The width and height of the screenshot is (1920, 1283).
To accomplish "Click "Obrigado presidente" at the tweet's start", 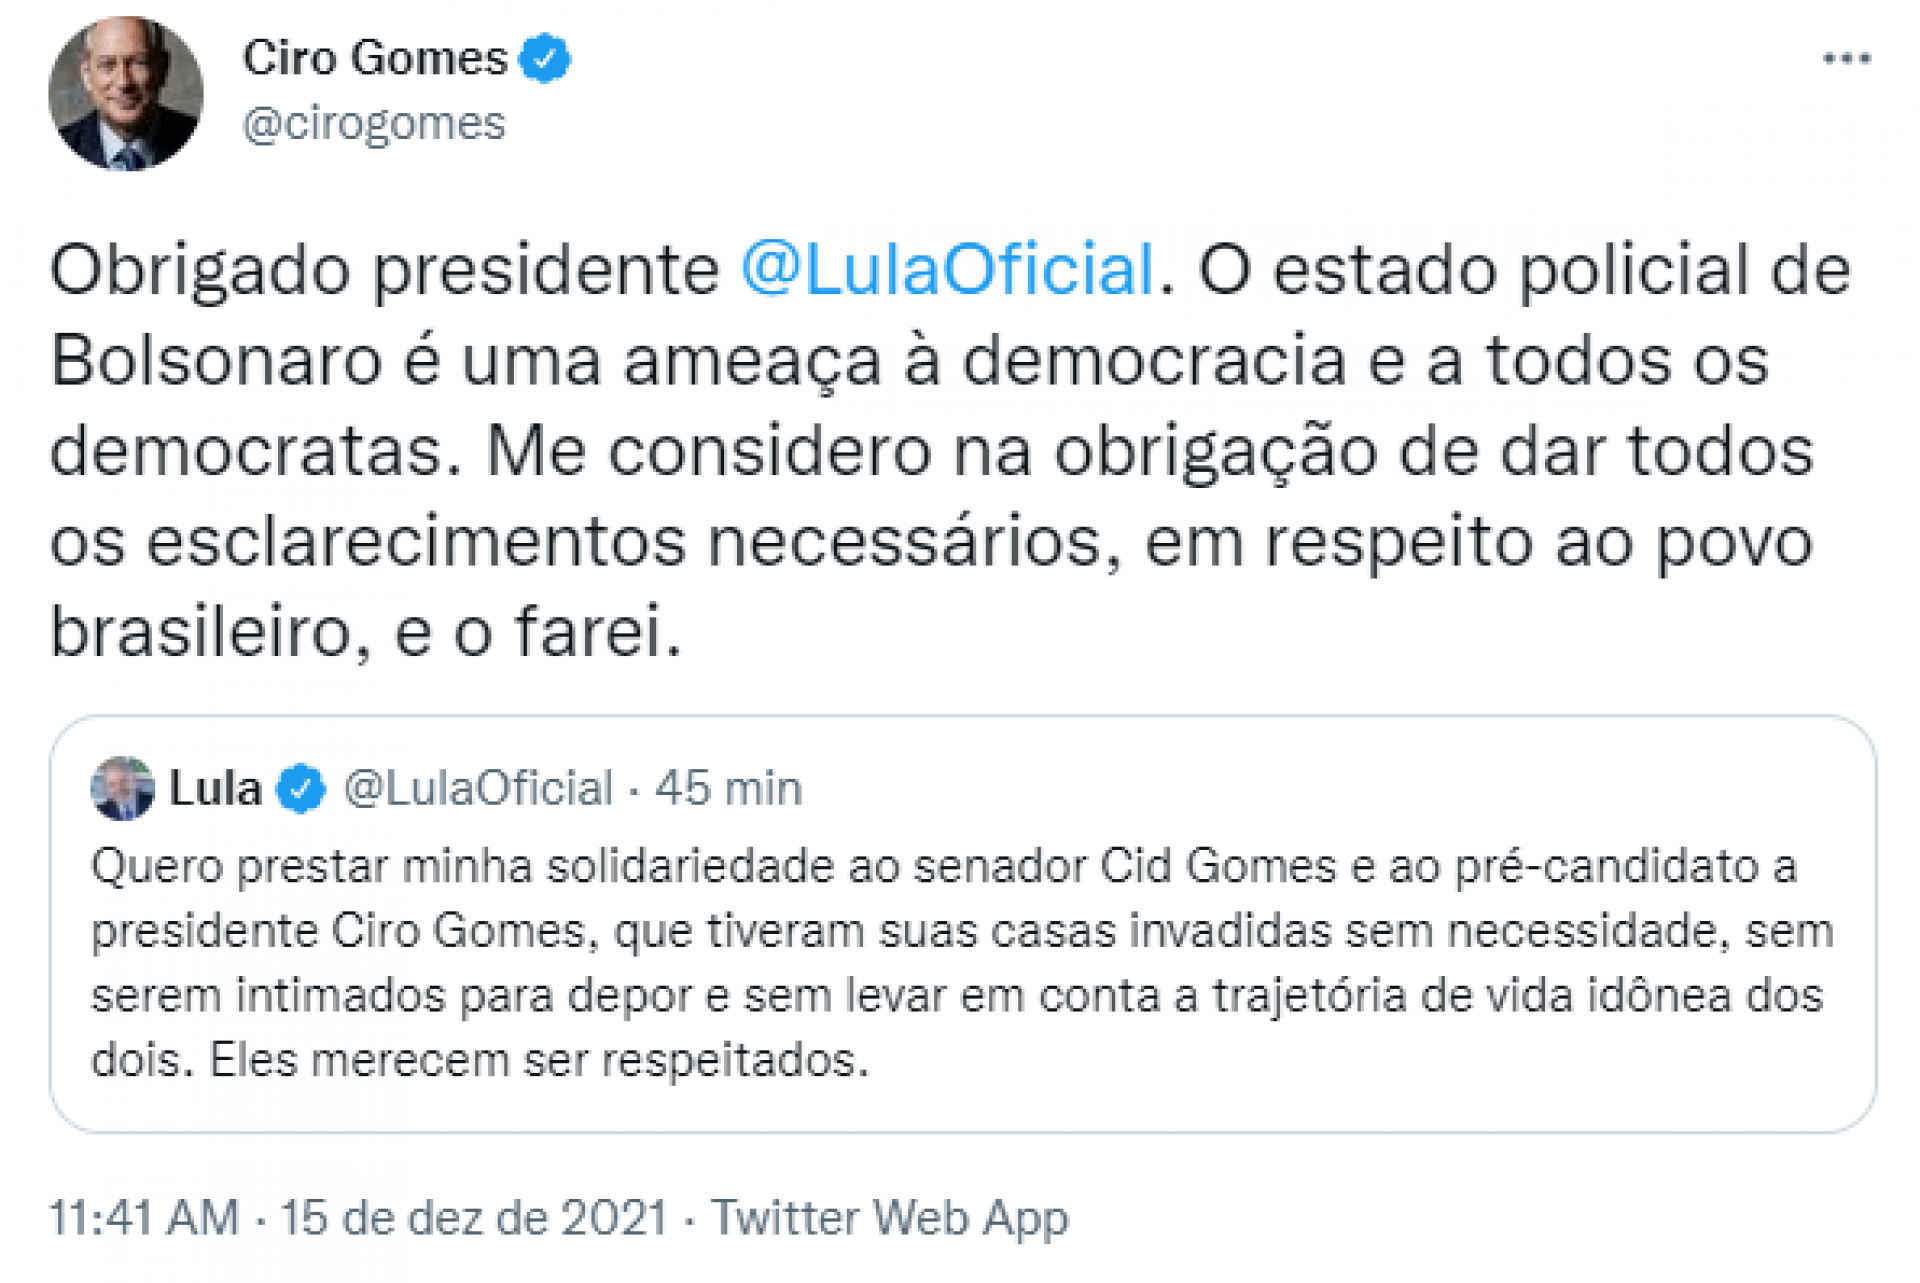I will point(385,270).
